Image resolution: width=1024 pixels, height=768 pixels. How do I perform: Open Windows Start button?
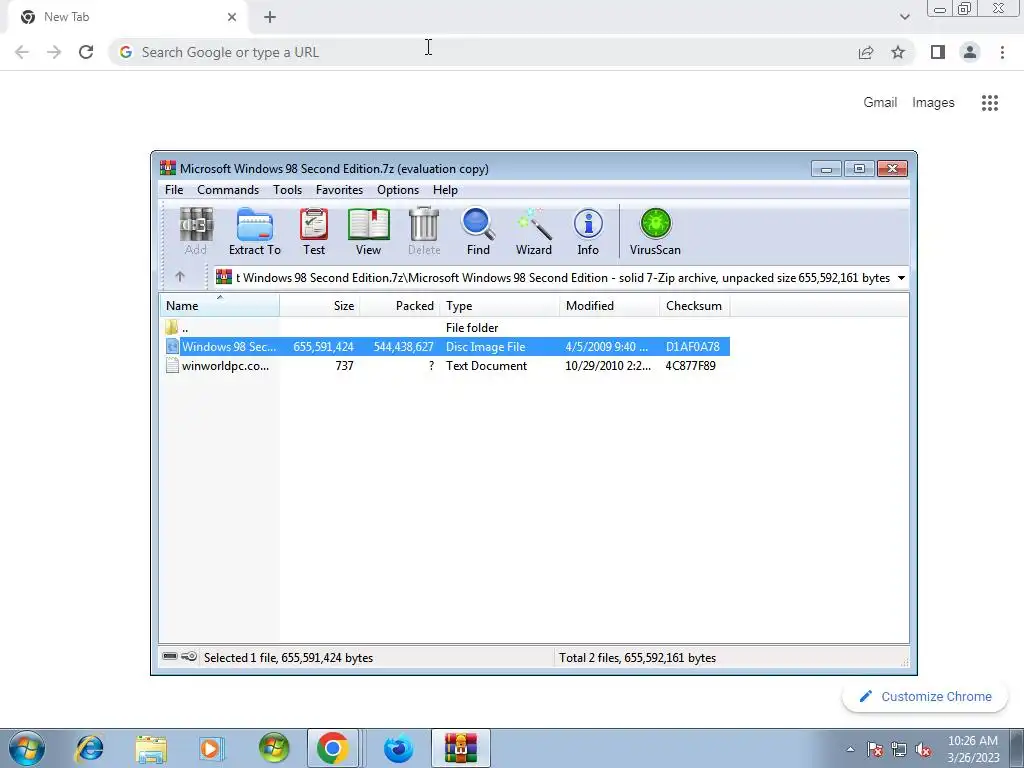27,748
